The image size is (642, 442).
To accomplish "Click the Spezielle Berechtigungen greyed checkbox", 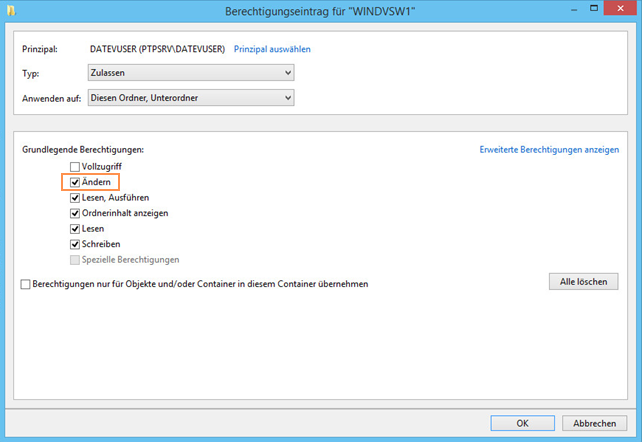I will (75, 260).
